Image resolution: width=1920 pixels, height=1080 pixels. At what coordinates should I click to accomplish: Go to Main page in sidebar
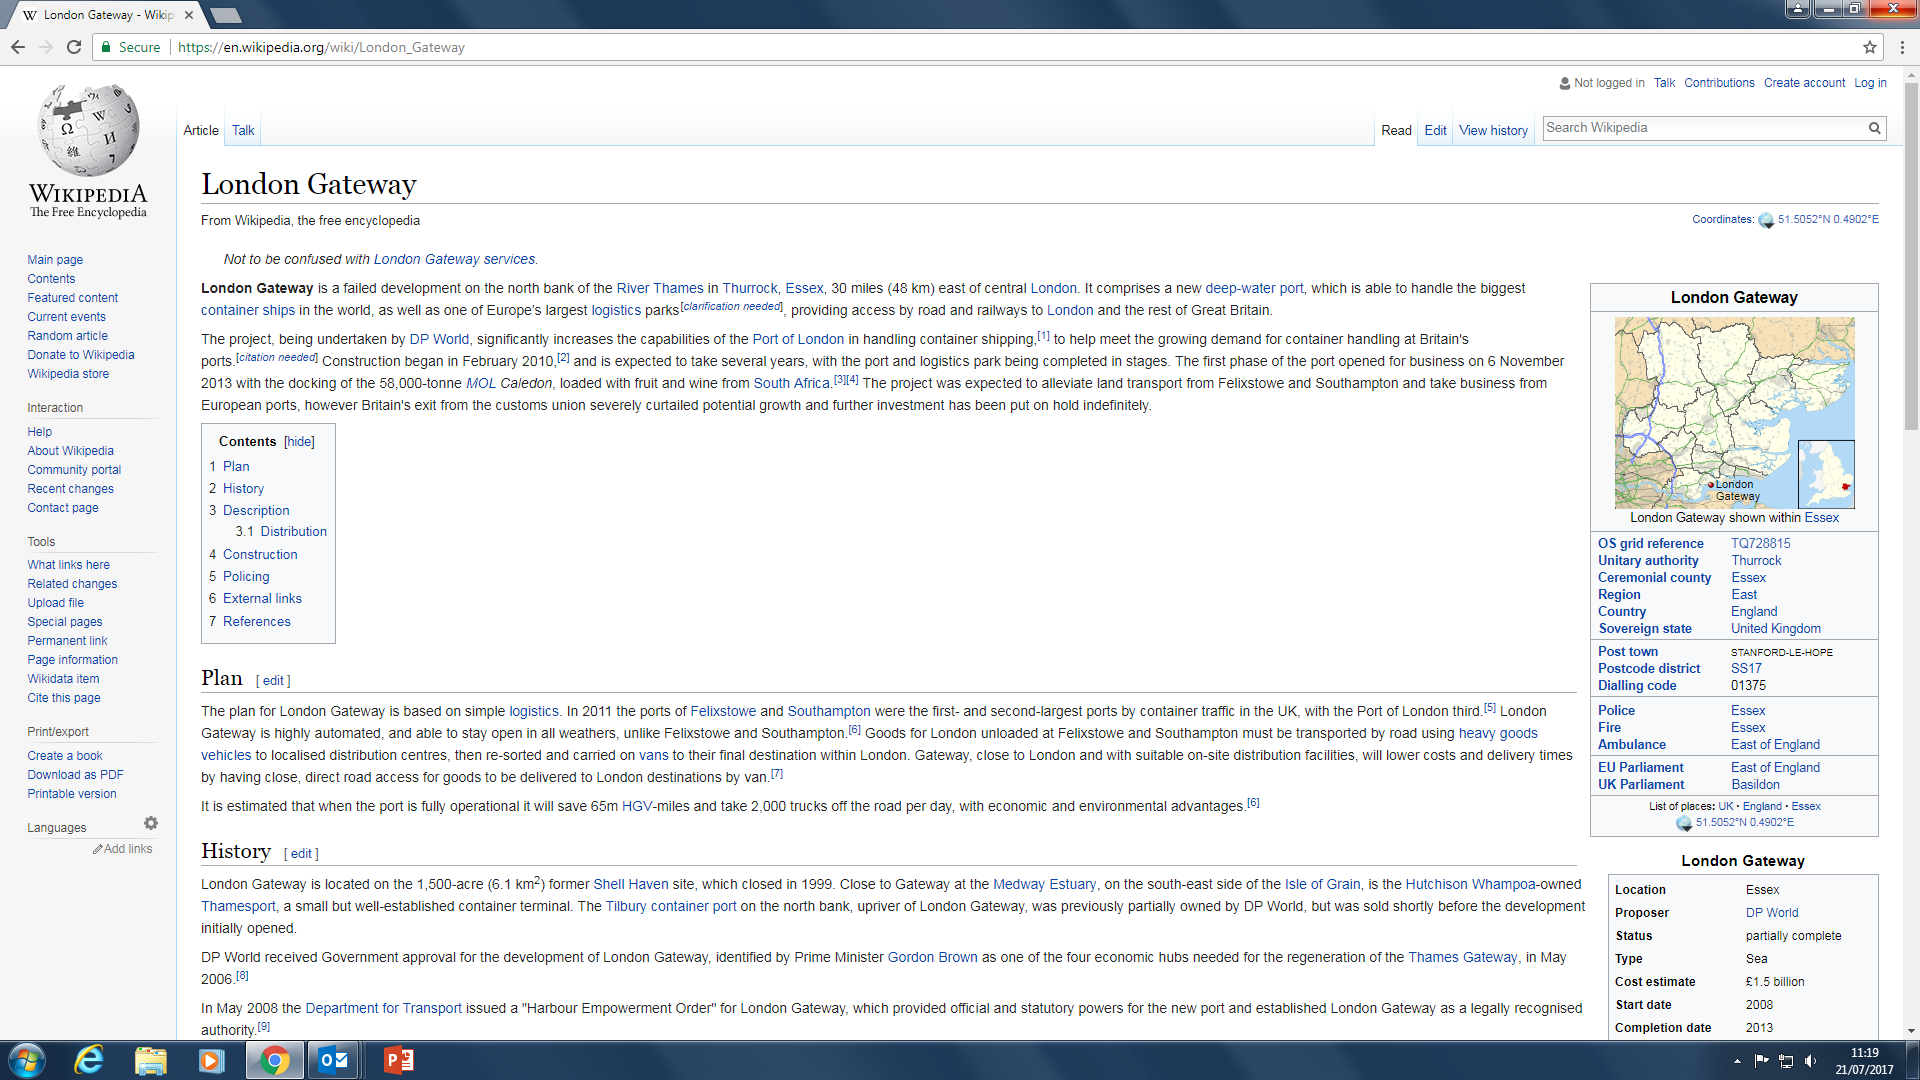[x=55, y=260]
